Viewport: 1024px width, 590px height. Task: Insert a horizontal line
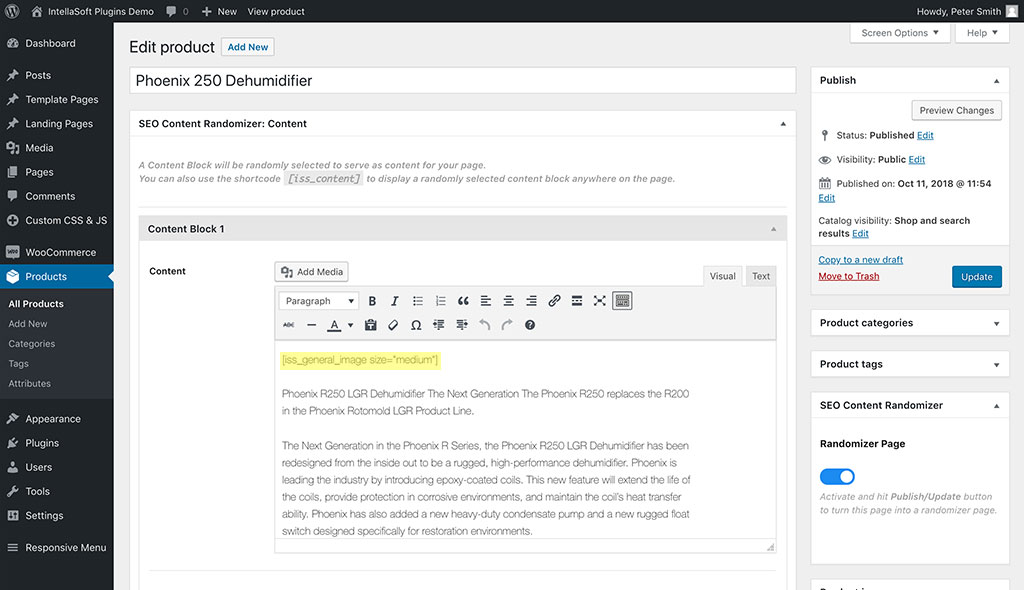pos(312,325)
